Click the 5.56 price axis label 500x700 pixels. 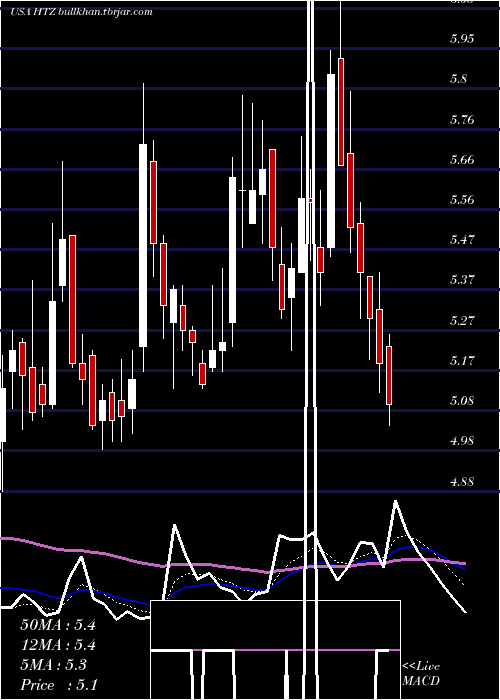462,200
